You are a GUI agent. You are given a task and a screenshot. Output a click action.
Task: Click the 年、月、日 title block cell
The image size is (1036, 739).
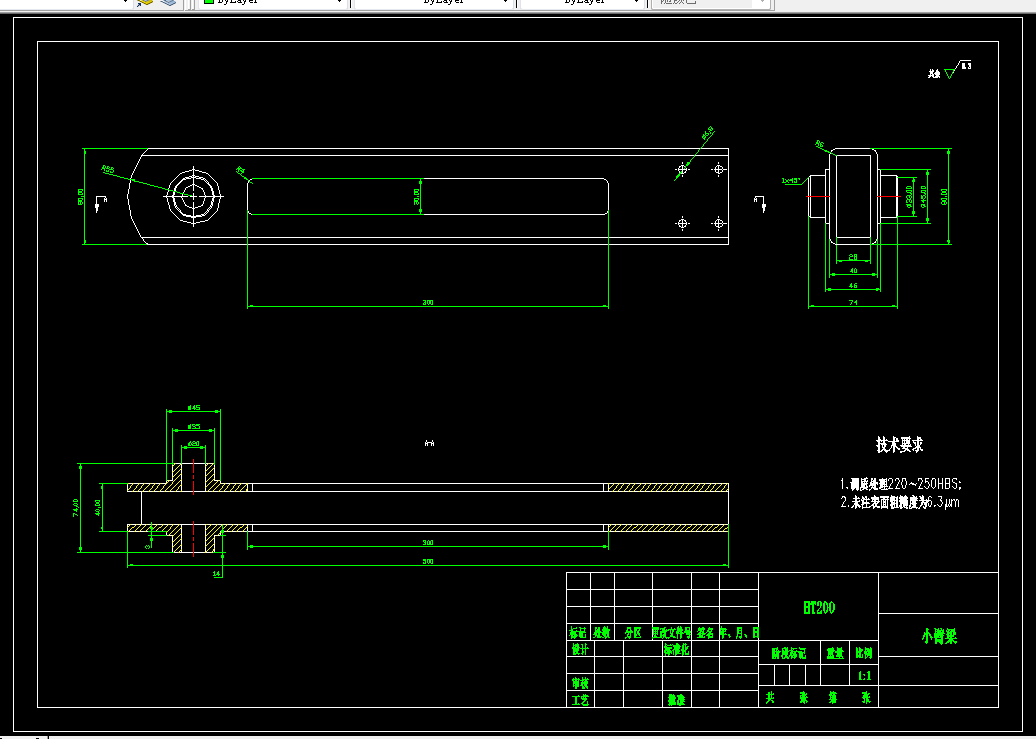pos(739,633)
